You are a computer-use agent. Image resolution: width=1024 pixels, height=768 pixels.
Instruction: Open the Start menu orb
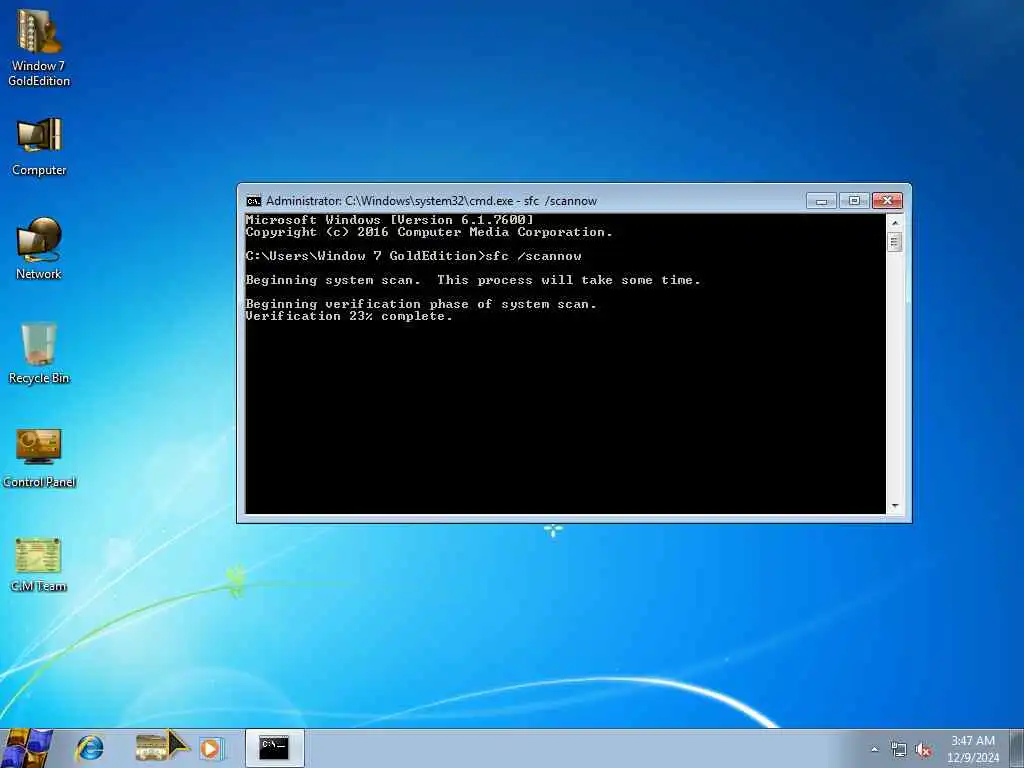pyautogui.click(x=26, y=748)
